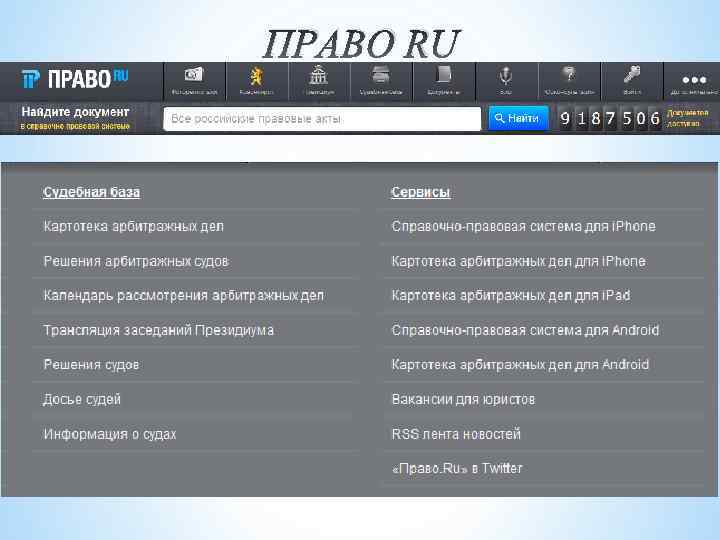Click the camera photo icon in top navigation

(x=194, y=75)
